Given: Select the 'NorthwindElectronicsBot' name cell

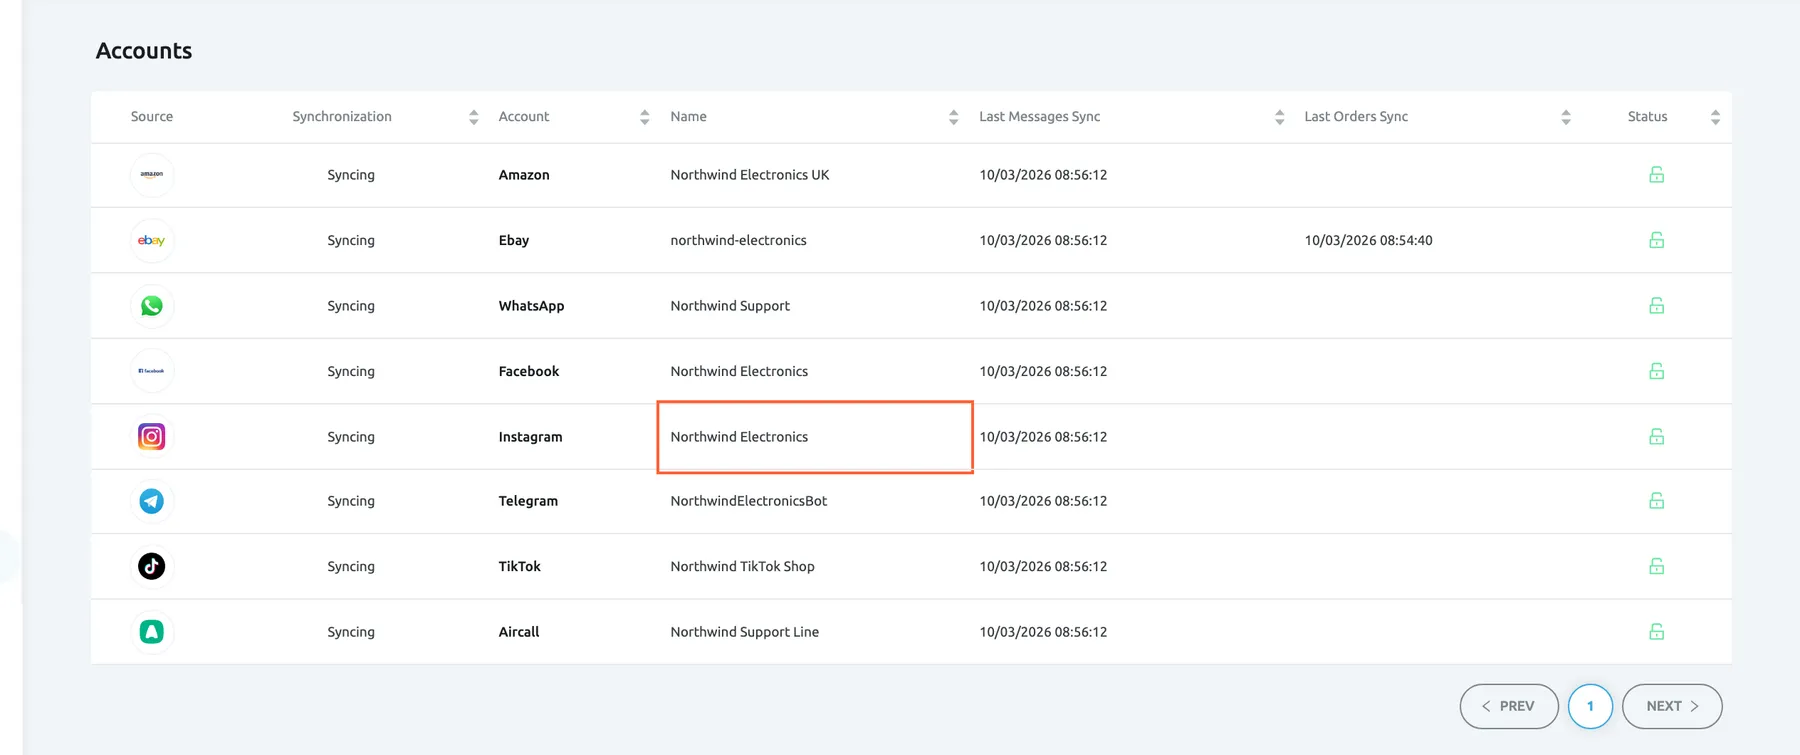Looking at the screenshot, I should [749, 501].
